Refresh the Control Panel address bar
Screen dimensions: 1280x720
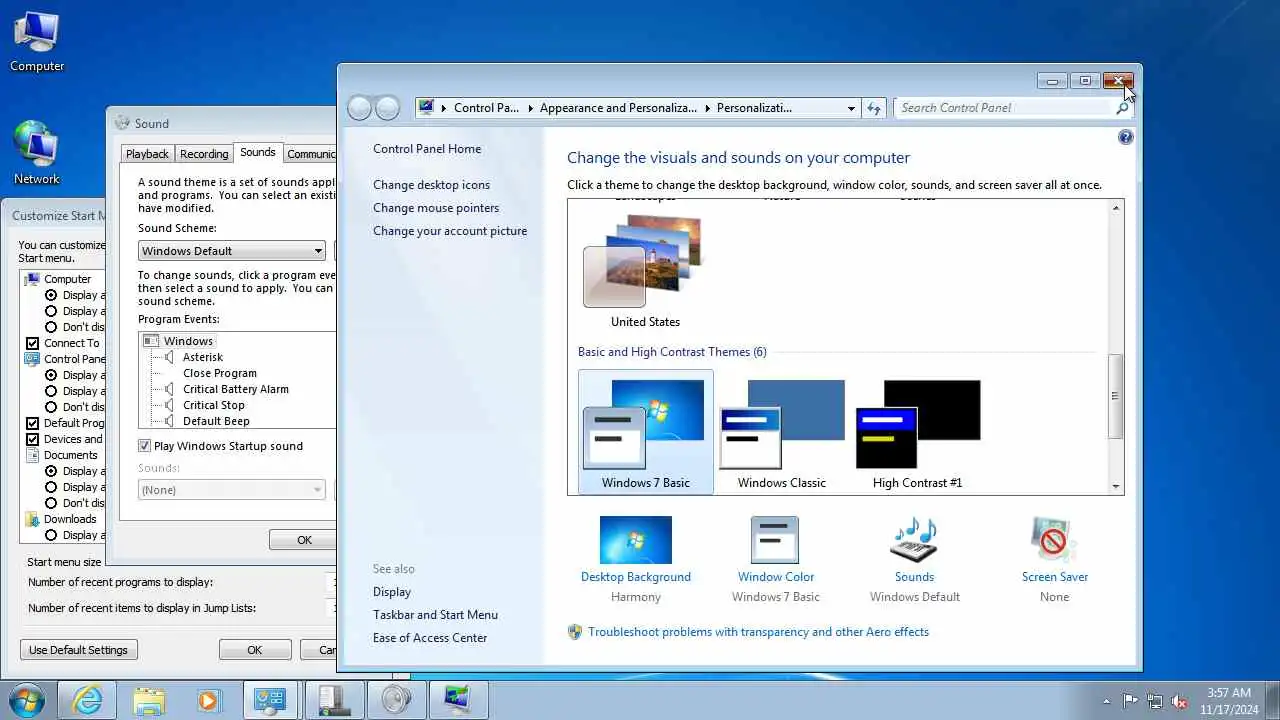874,108
